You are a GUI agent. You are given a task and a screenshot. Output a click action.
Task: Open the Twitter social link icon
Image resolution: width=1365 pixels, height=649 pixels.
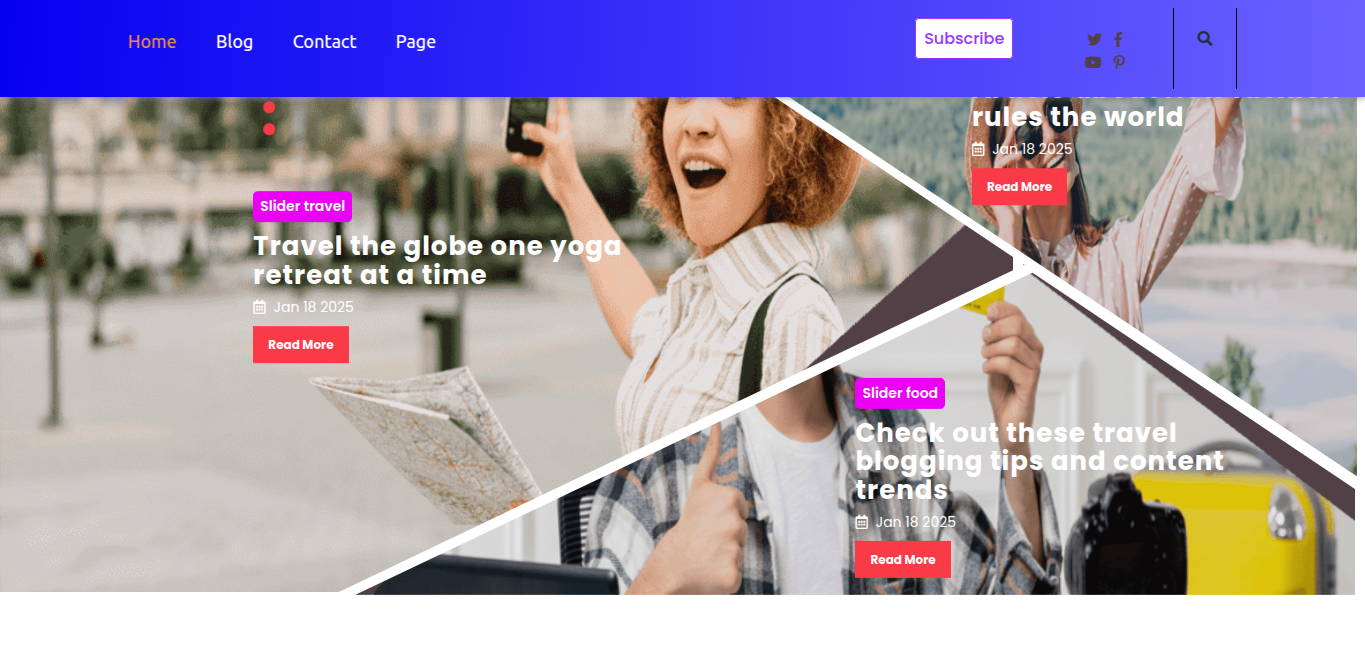tap(1094, 40)
